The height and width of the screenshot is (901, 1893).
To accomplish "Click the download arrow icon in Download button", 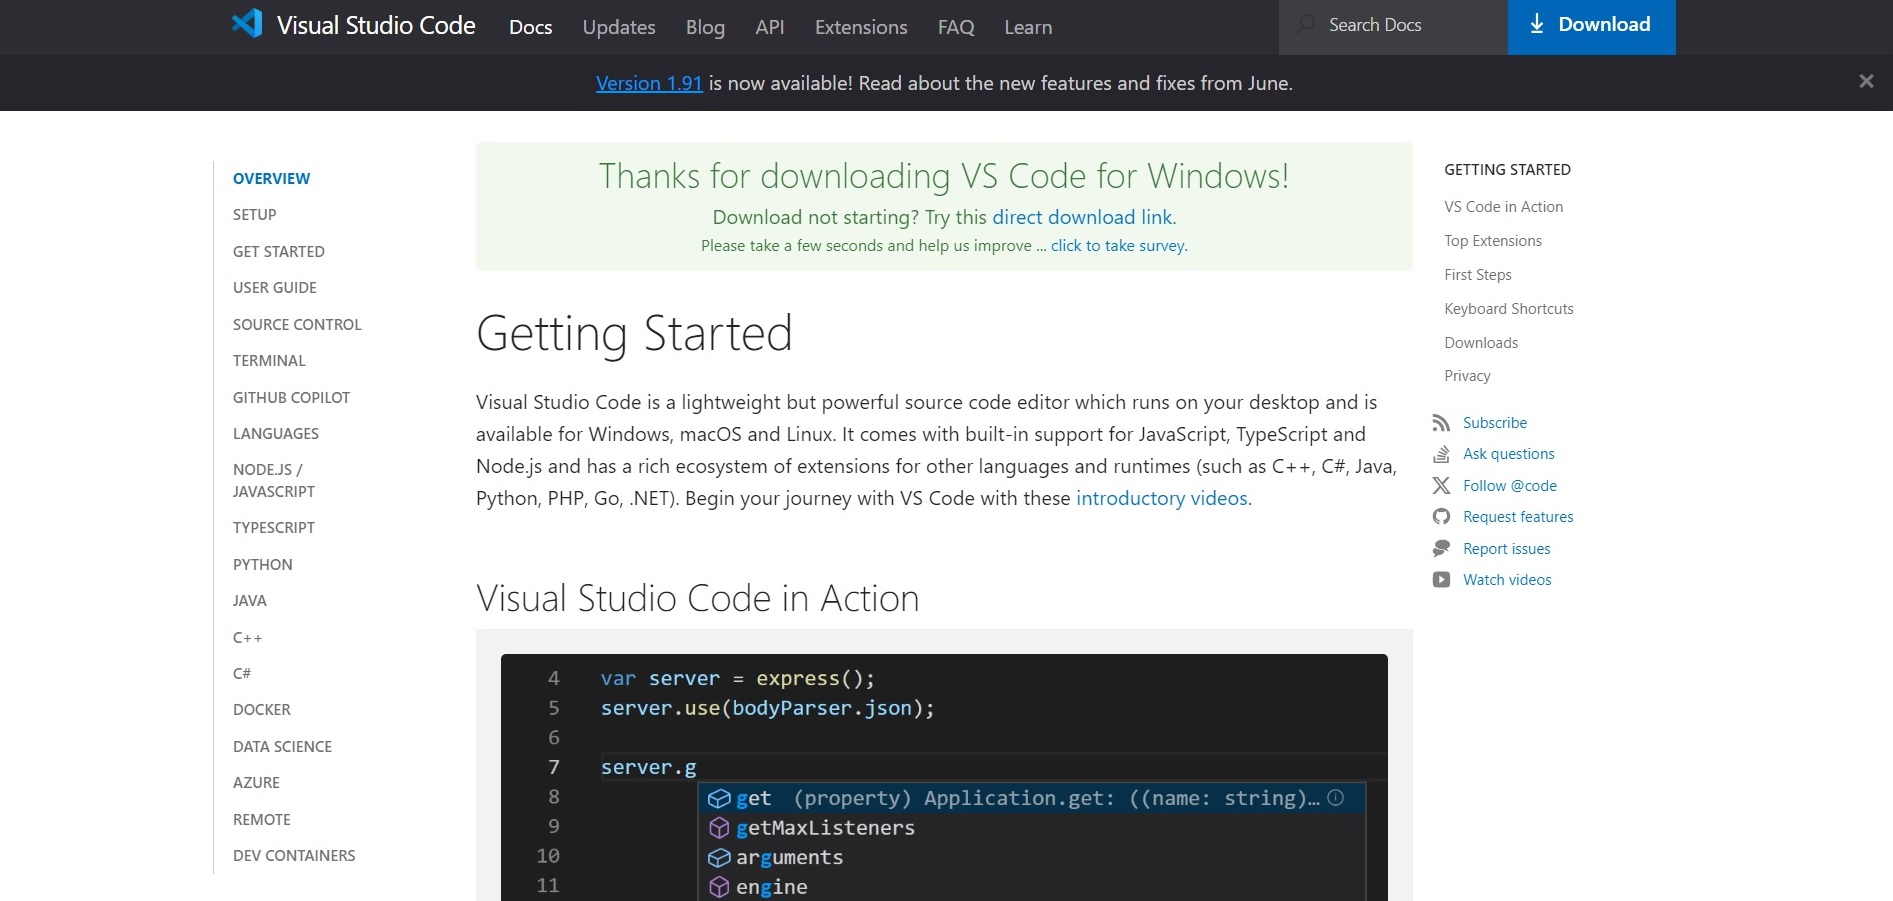I will pyautogui.click(x=1537, y=24).
